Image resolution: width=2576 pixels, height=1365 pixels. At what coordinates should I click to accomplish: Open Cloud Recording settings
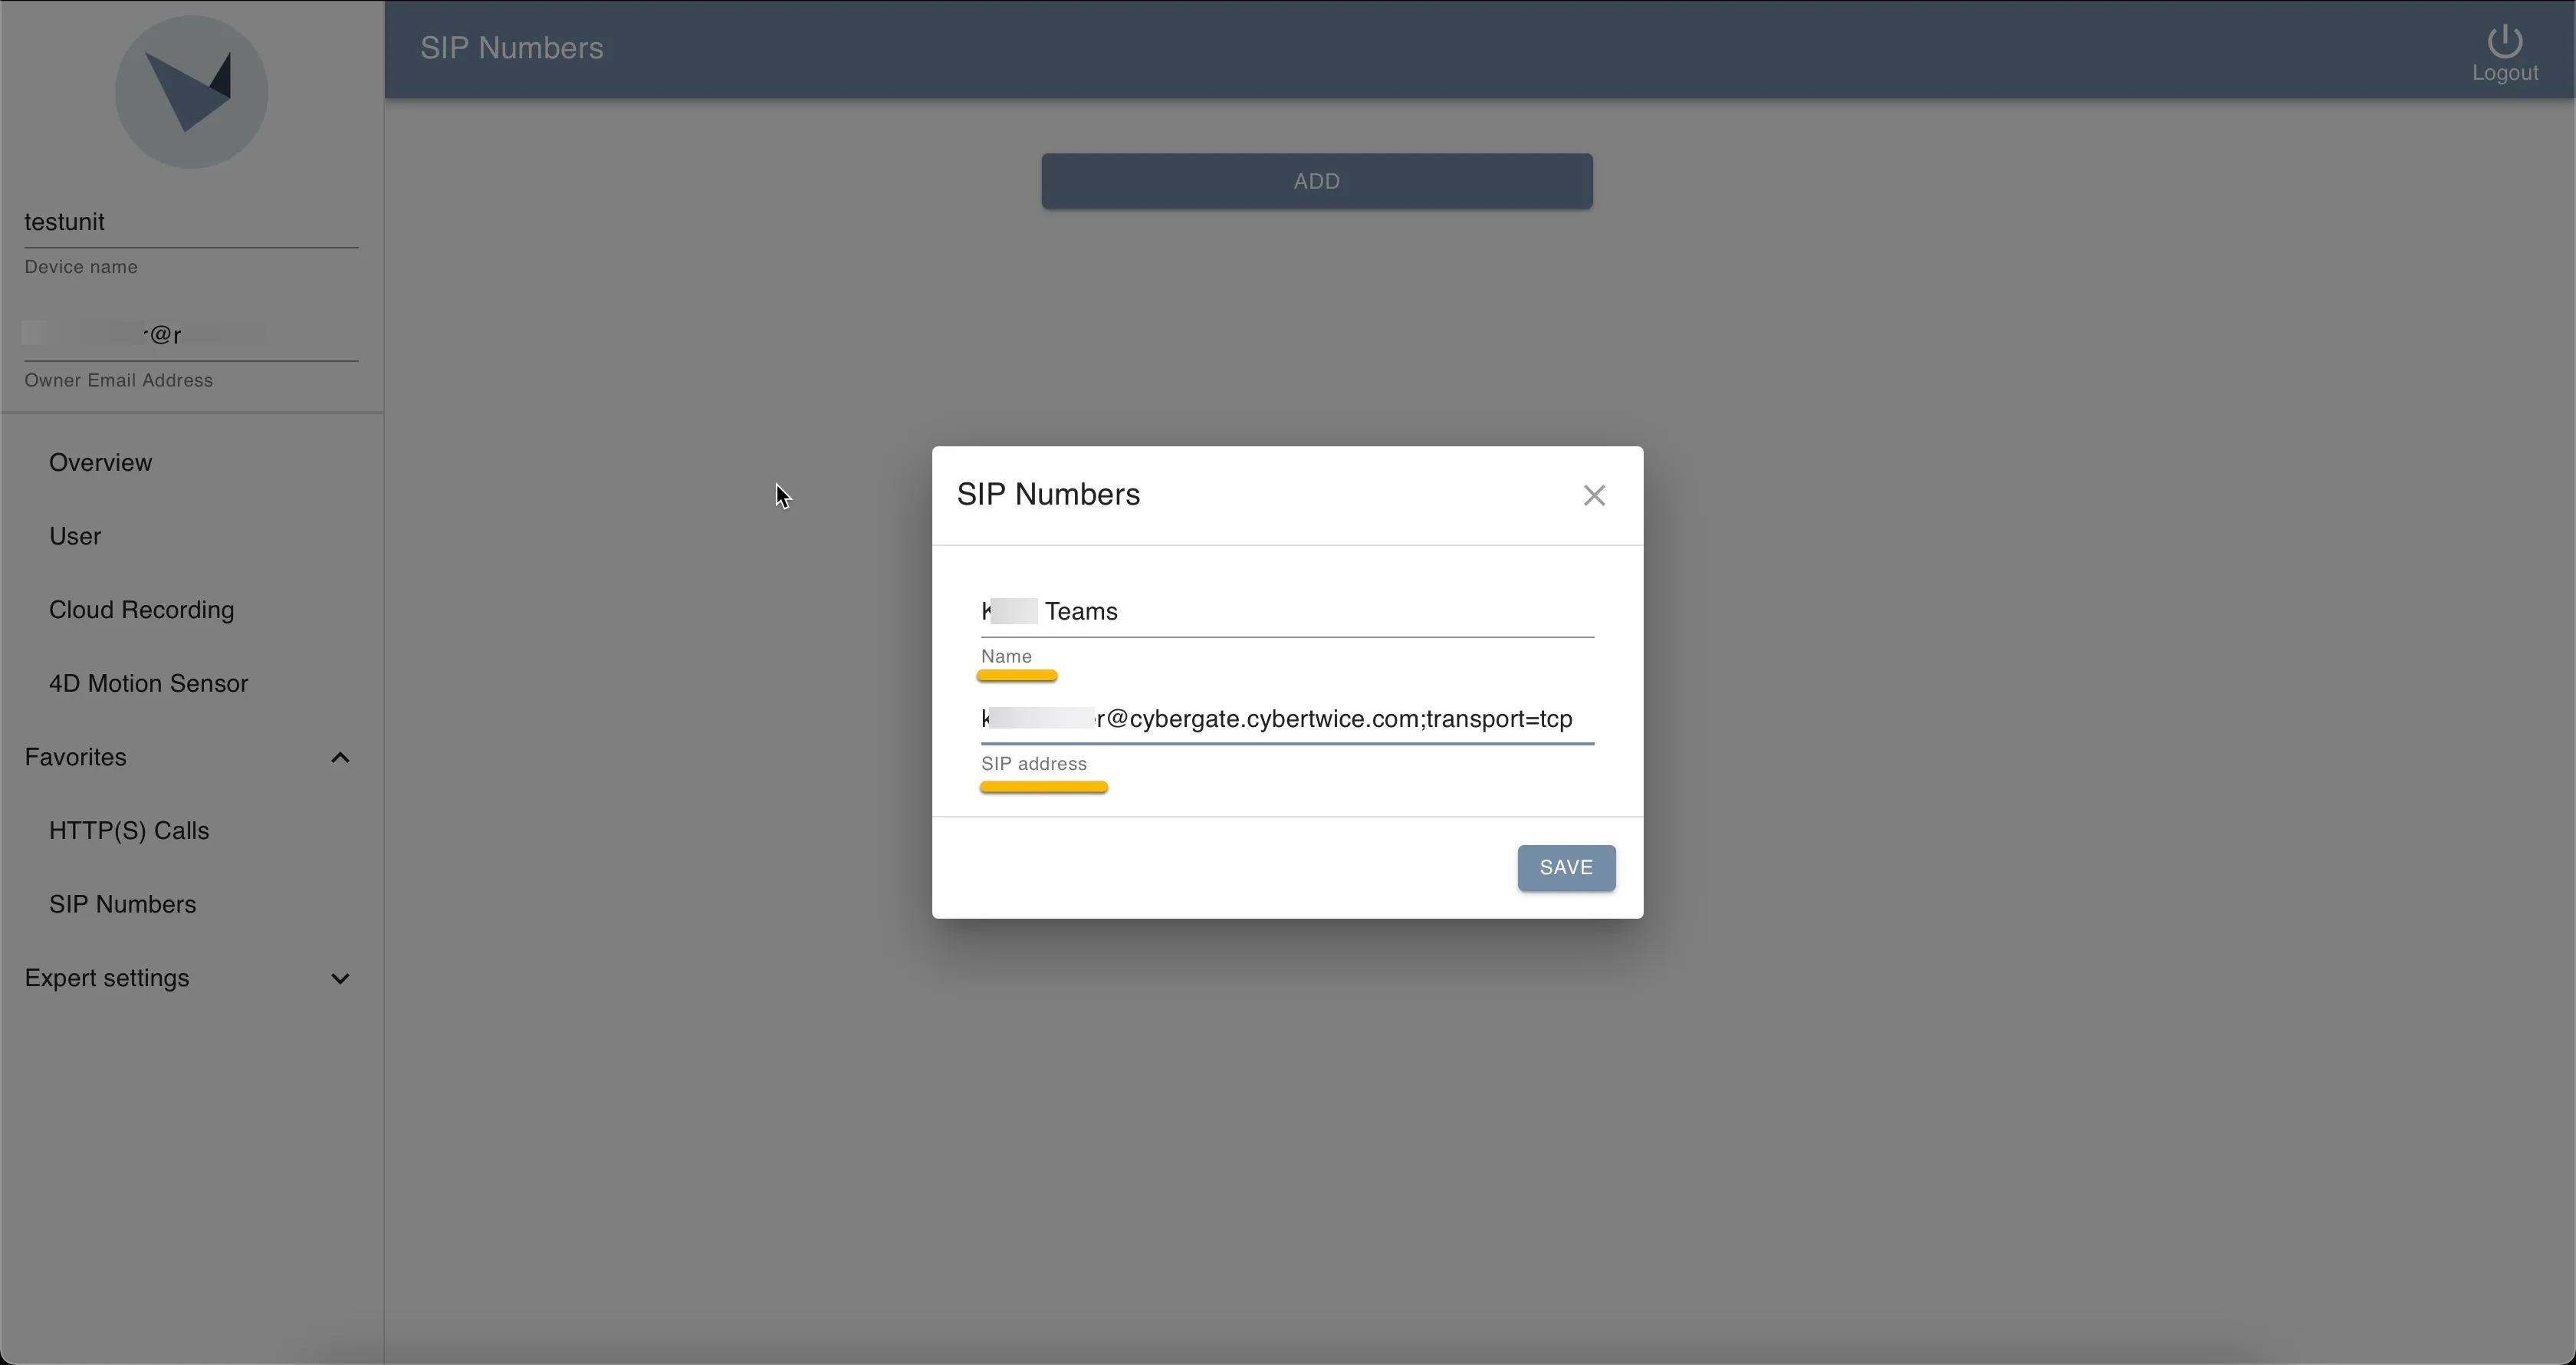[x=141, y=610]
